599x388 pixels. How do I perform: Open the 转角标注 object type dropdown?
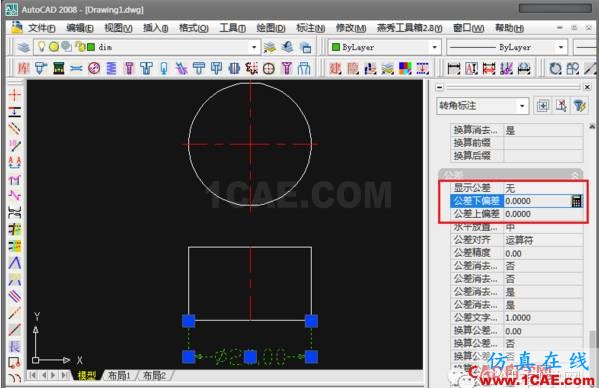522,106
